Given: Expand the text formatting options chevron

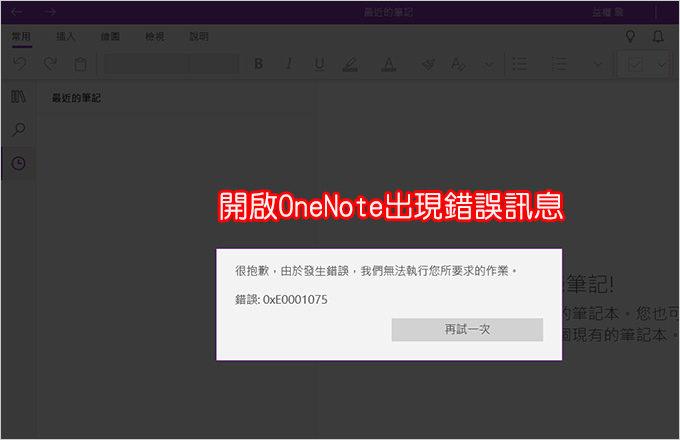Looking at the screenshot, I should point(489,65).
